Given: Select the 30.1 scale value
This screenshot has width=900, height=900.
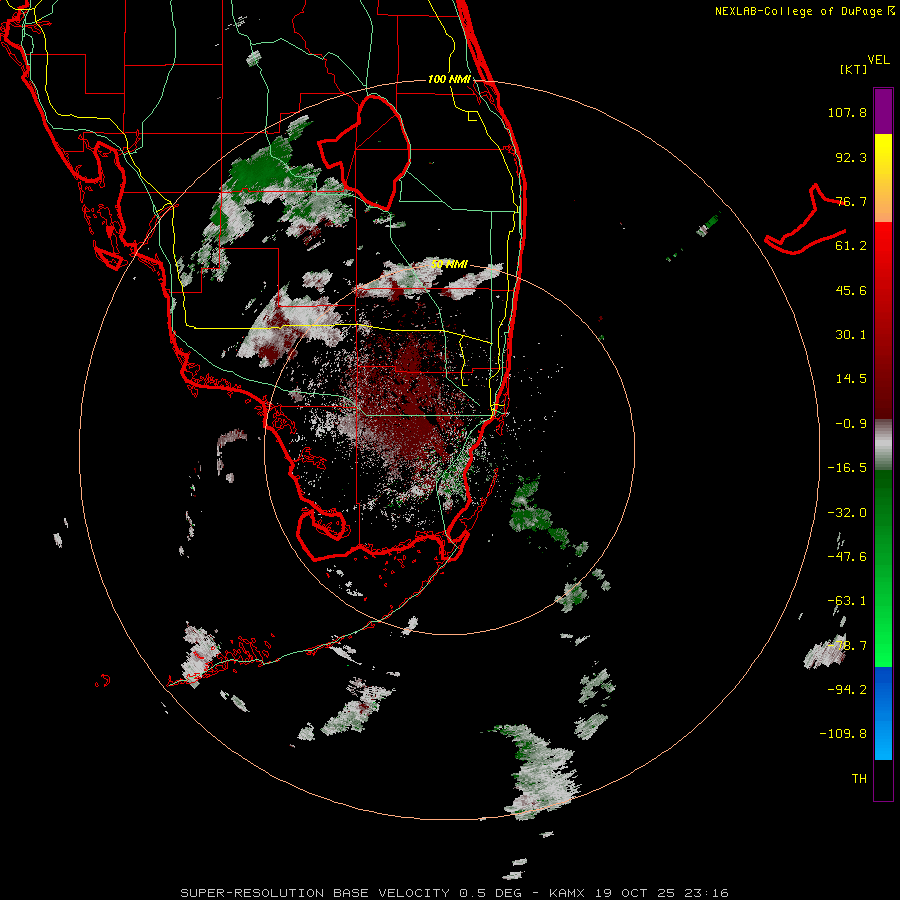Looking at the screenshot, I should (851, 335).
